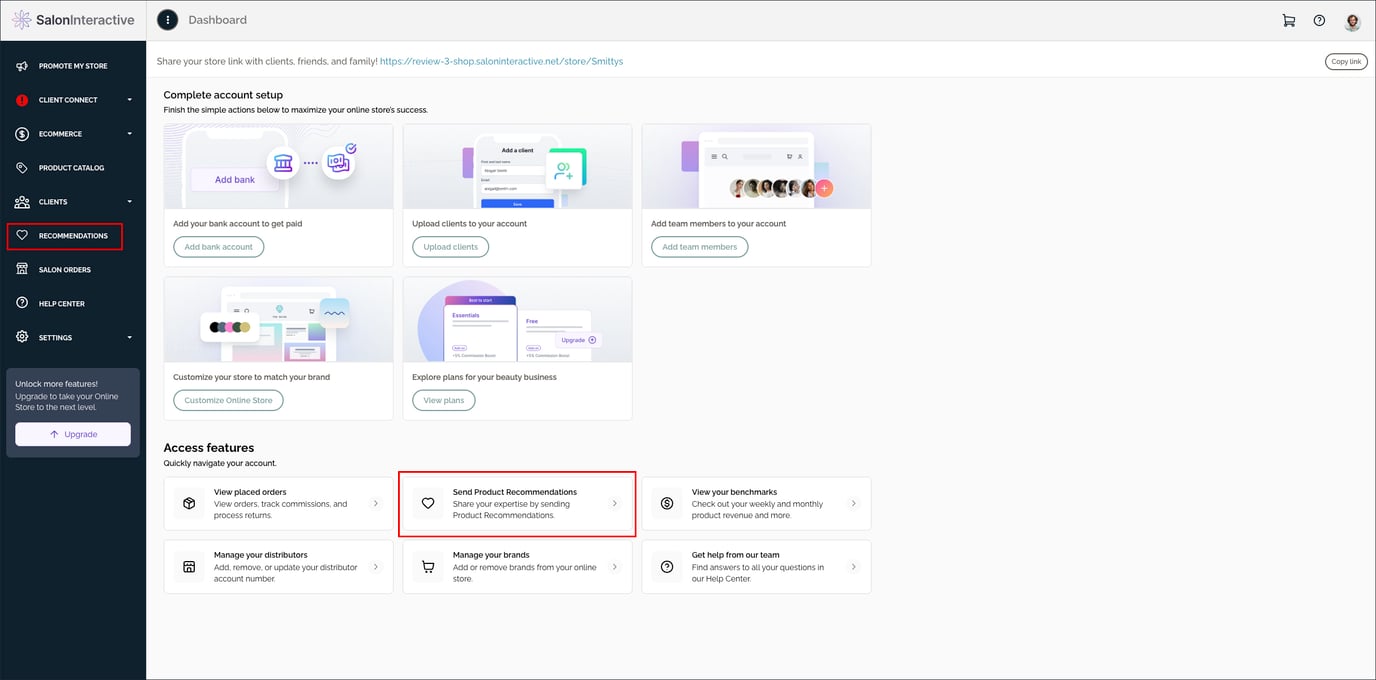Click the Add bank account button

(218, 245)
